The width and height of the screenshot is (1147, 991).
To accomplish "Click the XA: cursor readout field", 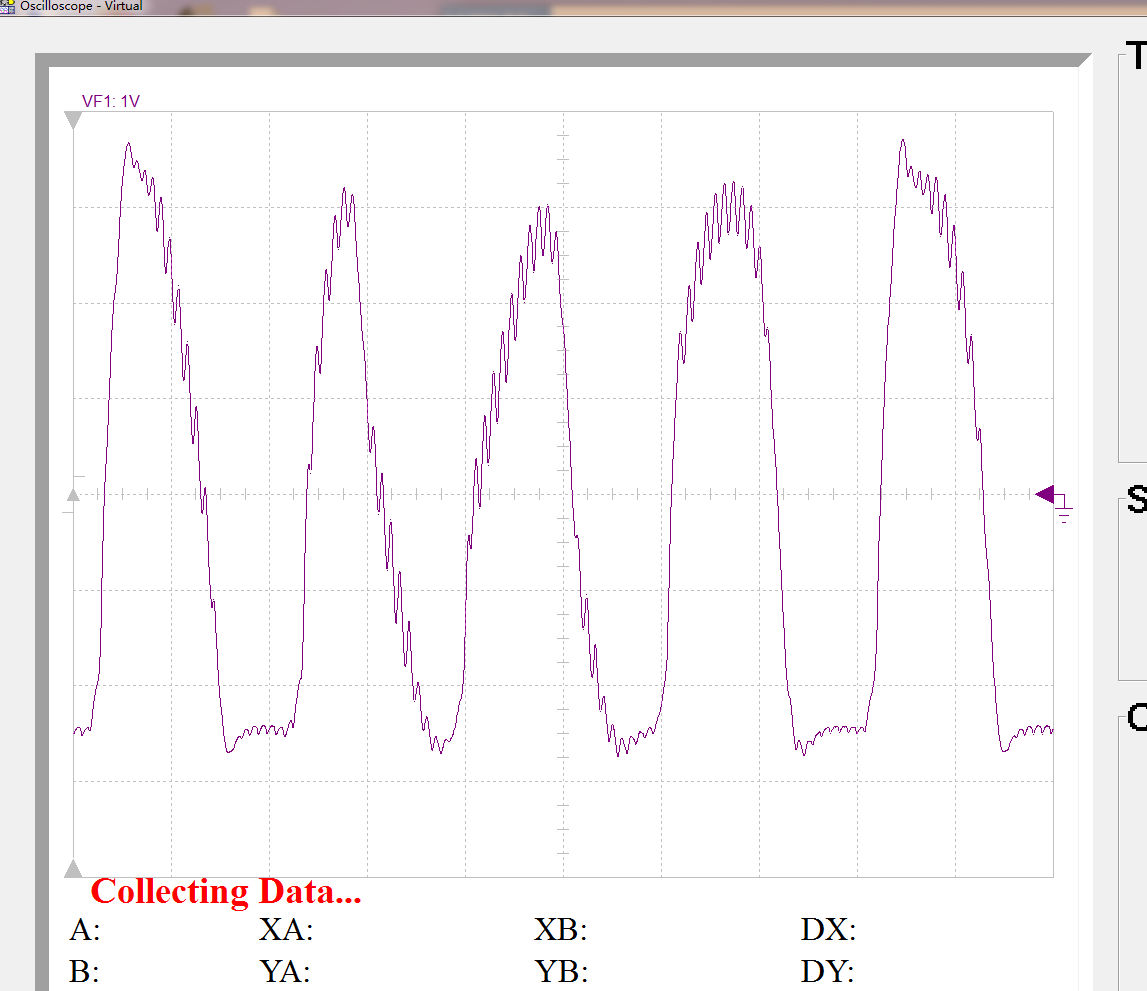I will point(286,930).
